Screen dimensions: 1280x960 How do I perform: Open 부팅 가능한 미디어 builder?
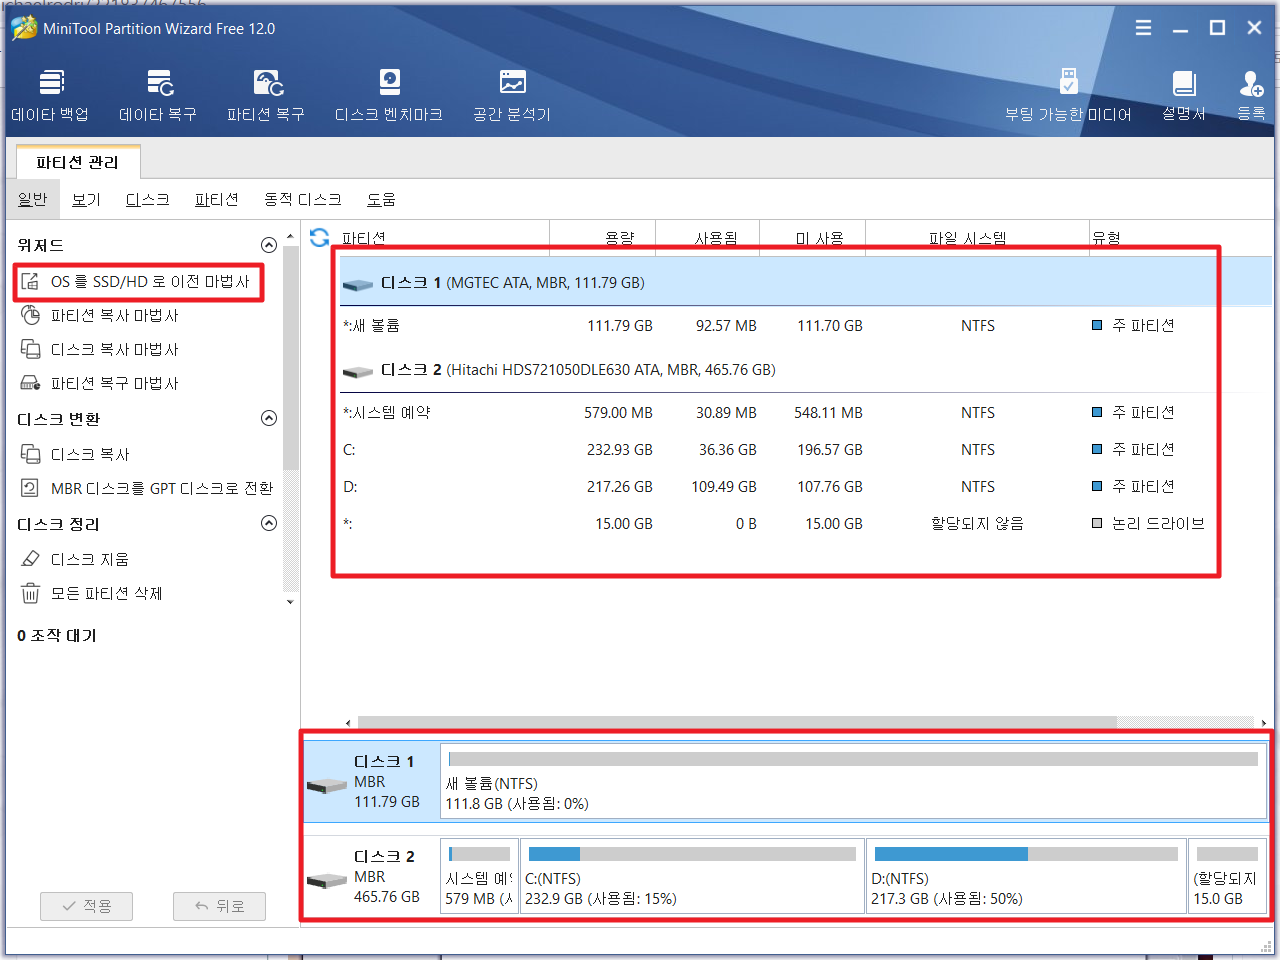1068,96
